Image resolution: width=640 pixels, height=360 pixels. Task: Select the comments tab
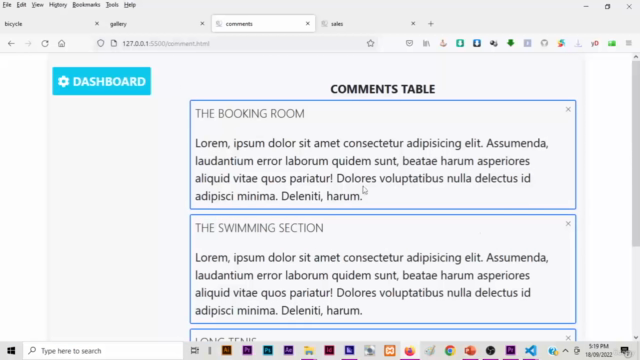[263, 24]
